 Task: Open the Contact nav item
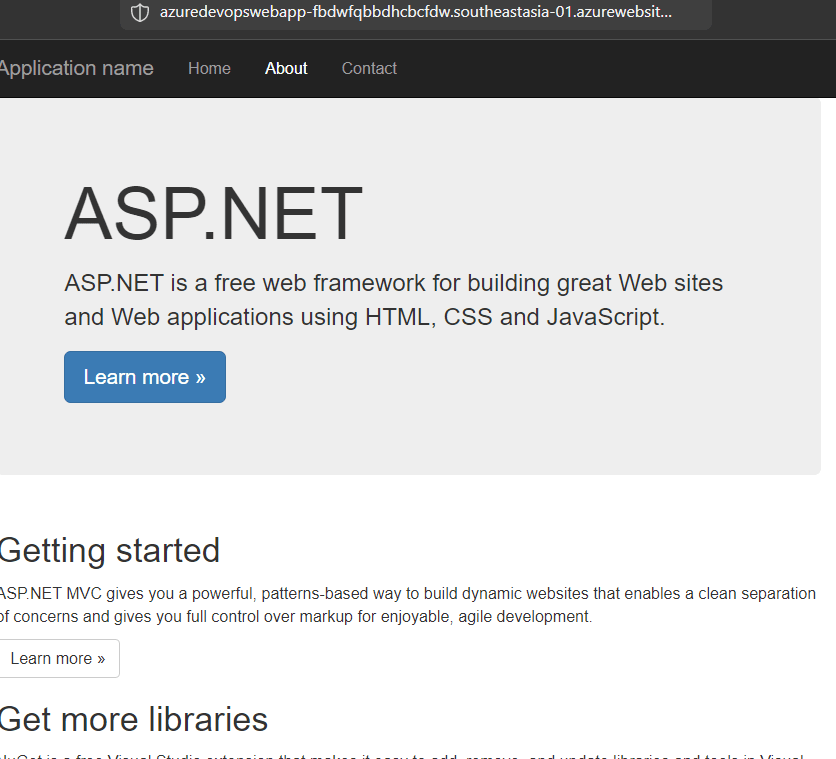(369, 68)
